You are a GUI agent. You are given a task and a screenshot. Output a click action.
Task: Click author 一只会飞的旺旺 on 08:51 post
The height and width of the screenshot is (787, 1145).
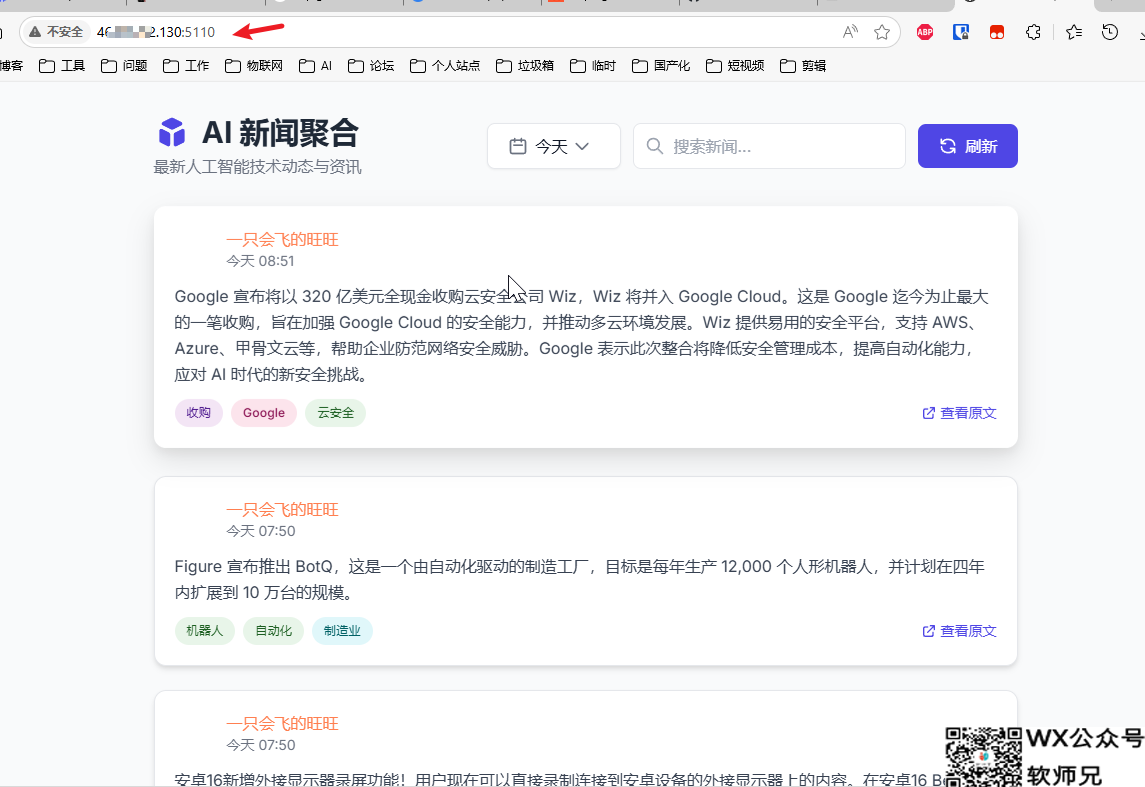282,239
